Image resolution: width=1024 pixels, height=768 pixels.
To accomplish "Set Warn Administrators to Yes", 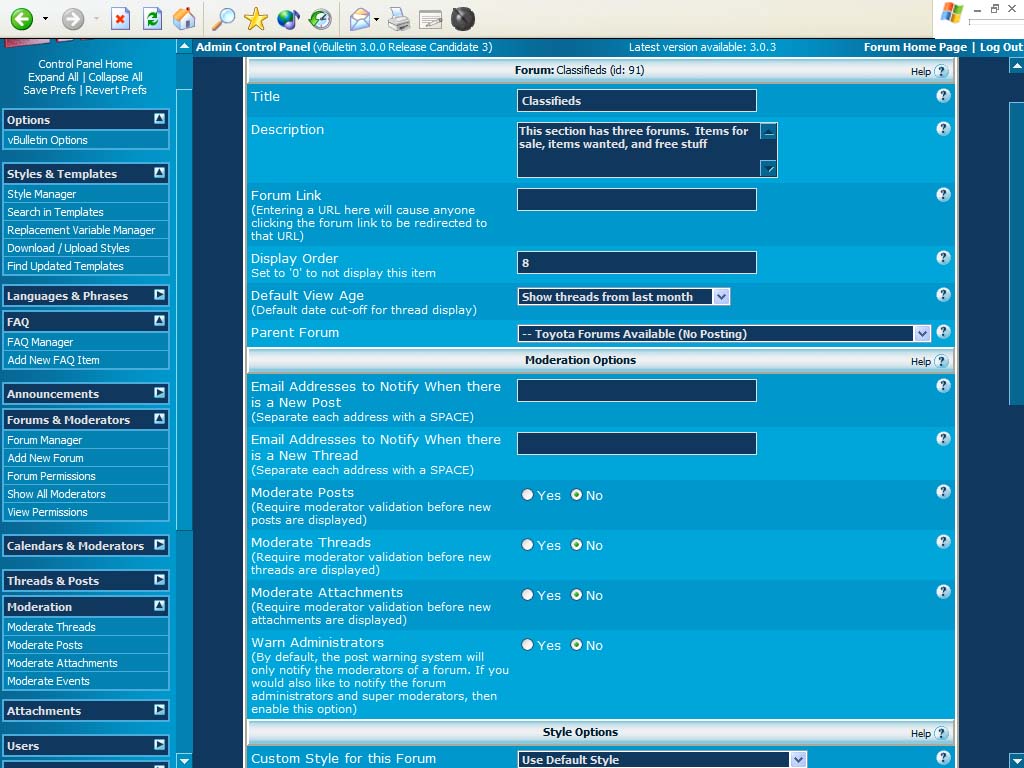I will [x=528, y=645].
